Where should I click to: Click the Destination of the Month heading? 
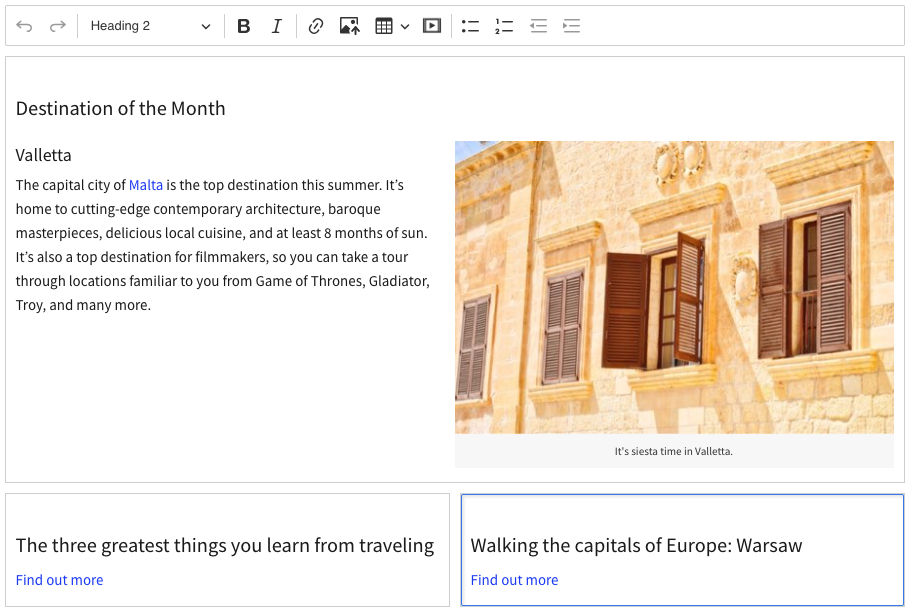[x=121, y=109]
